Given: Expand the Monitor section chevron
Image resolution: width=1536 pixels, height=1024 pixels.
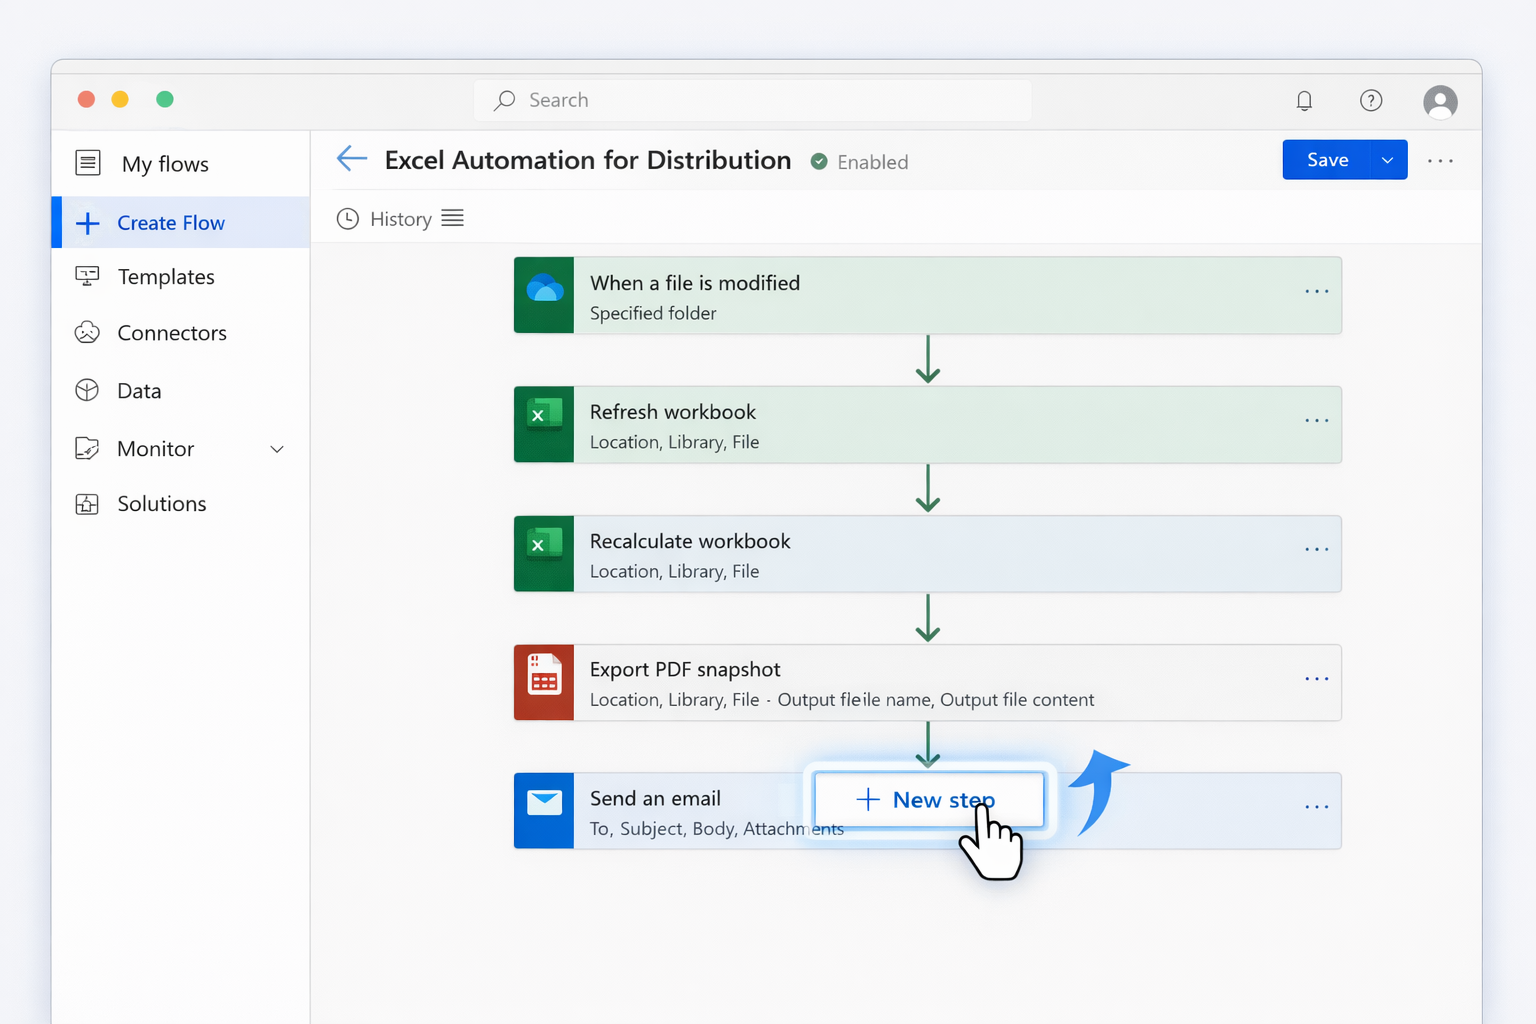Looking at the screenshot, I should click(x=277, y=449).
